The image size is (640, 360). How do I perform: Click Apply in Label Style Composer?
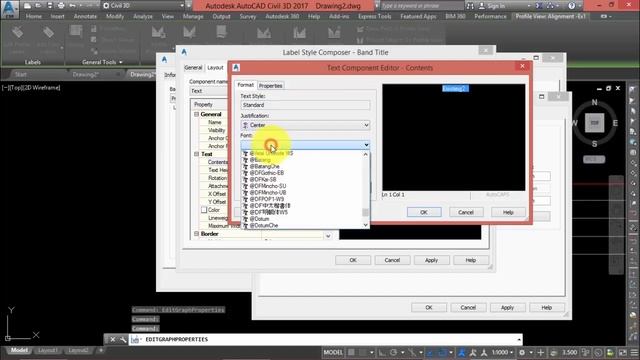tap(431, 260)
